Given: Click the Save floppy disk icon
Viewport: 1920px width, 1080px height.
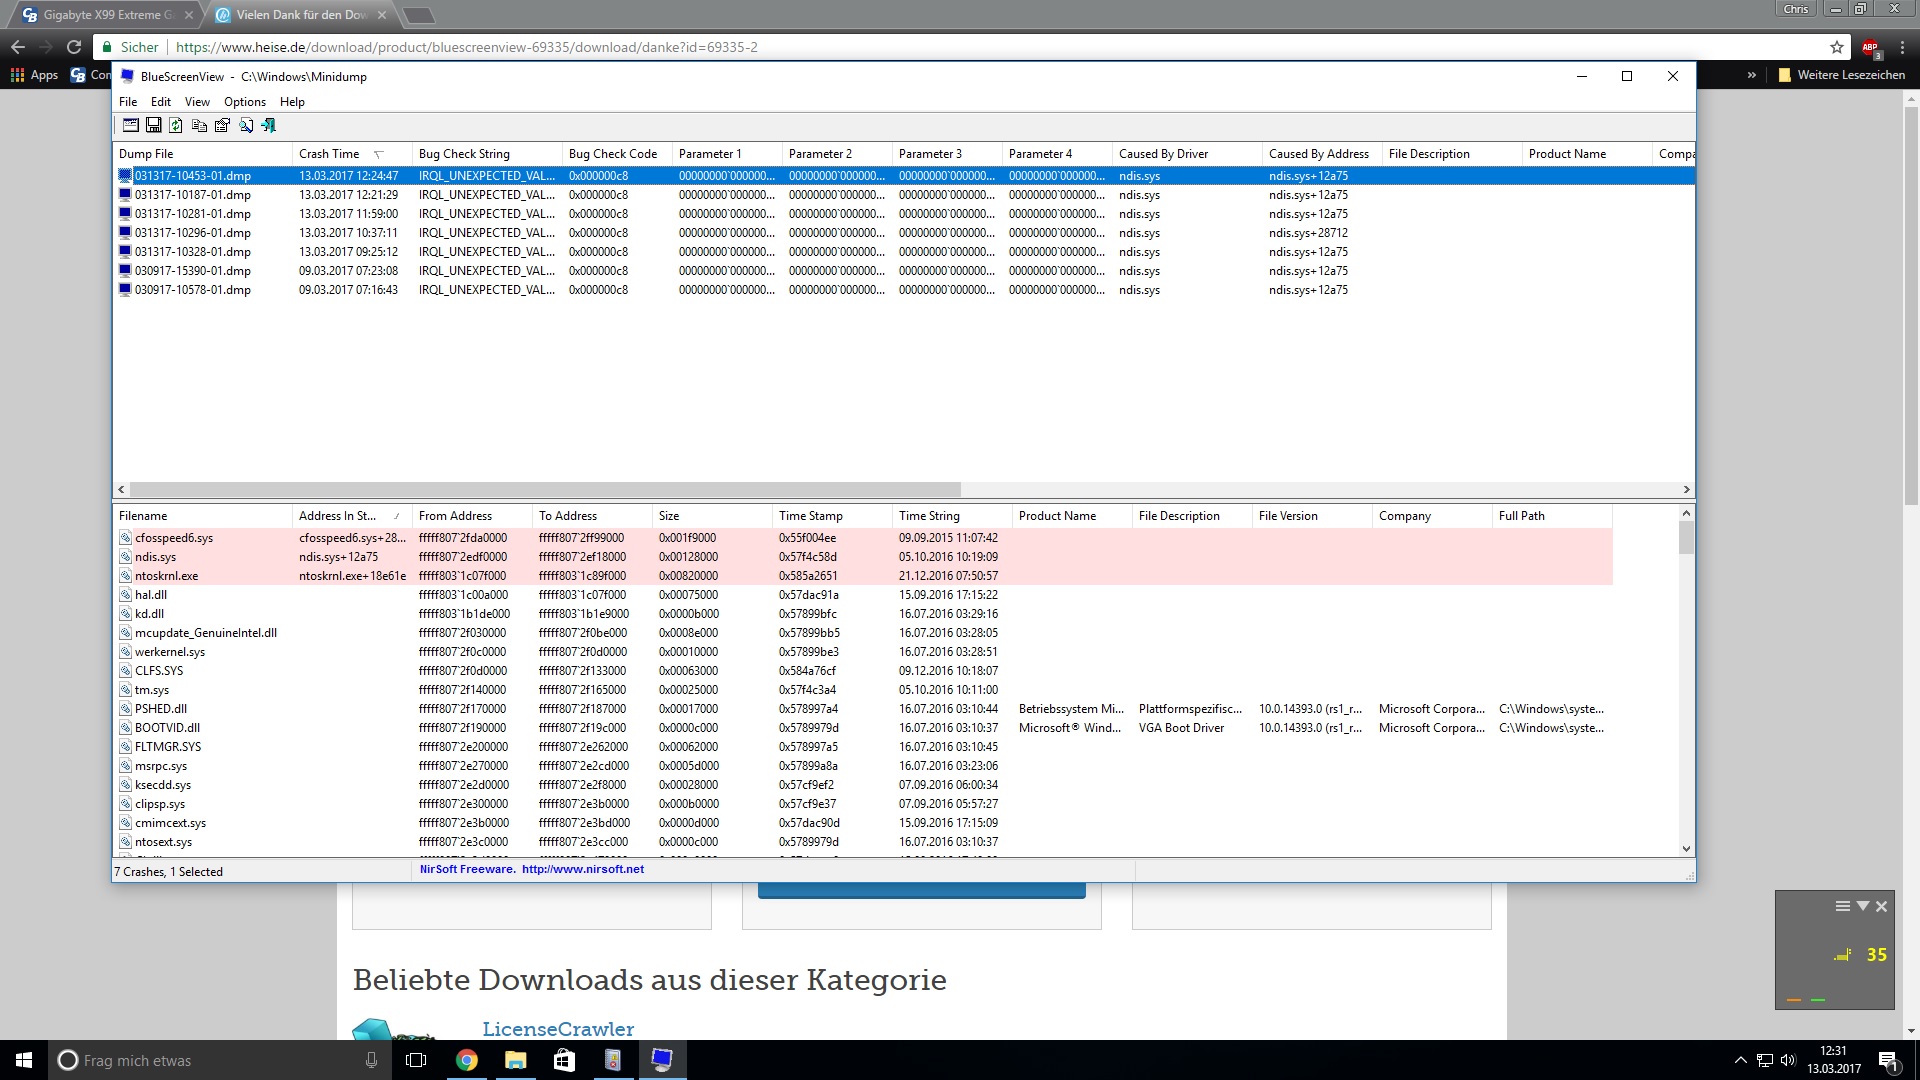Looking at the screenshot, I should 154,125.
